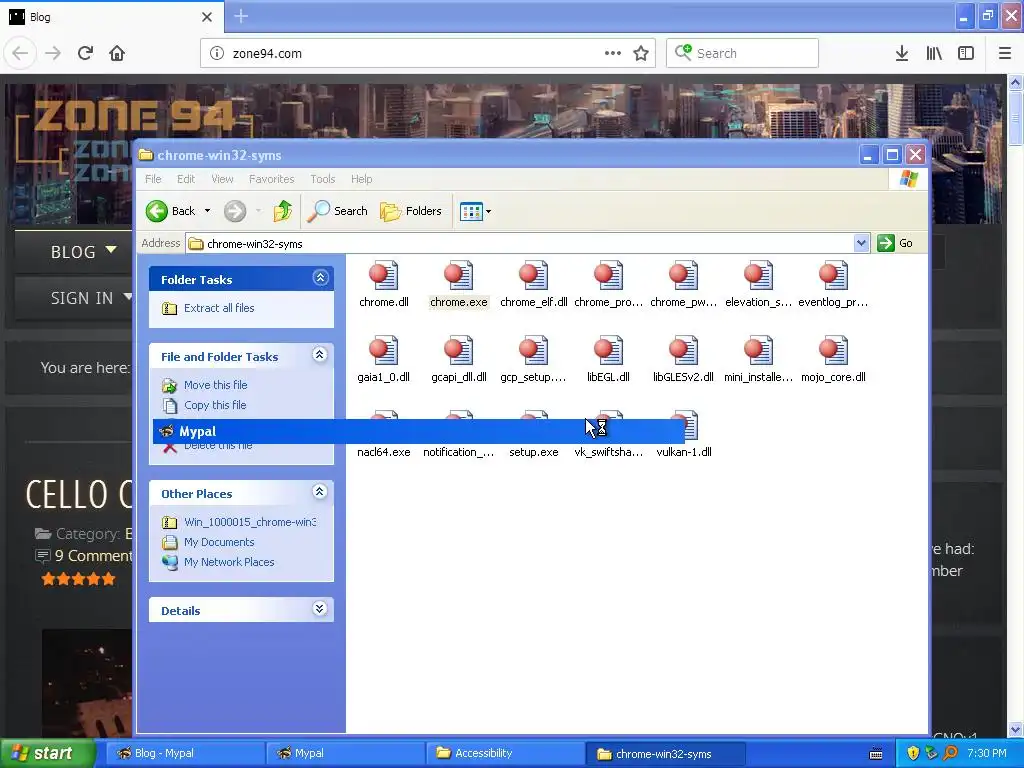The image size is (1024, 768).
Task: Open the Back history dropdown arrow
Action: pos(208,211)
